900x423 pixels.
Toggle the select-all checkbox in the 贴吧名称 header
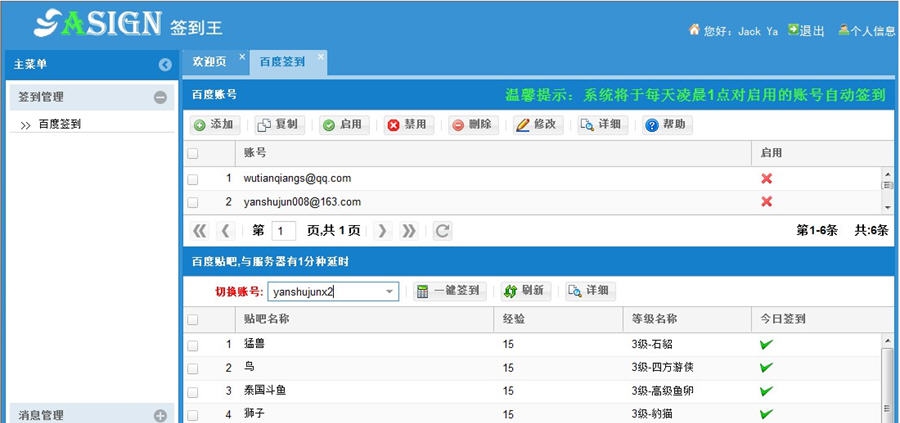(x=193, y=320)
